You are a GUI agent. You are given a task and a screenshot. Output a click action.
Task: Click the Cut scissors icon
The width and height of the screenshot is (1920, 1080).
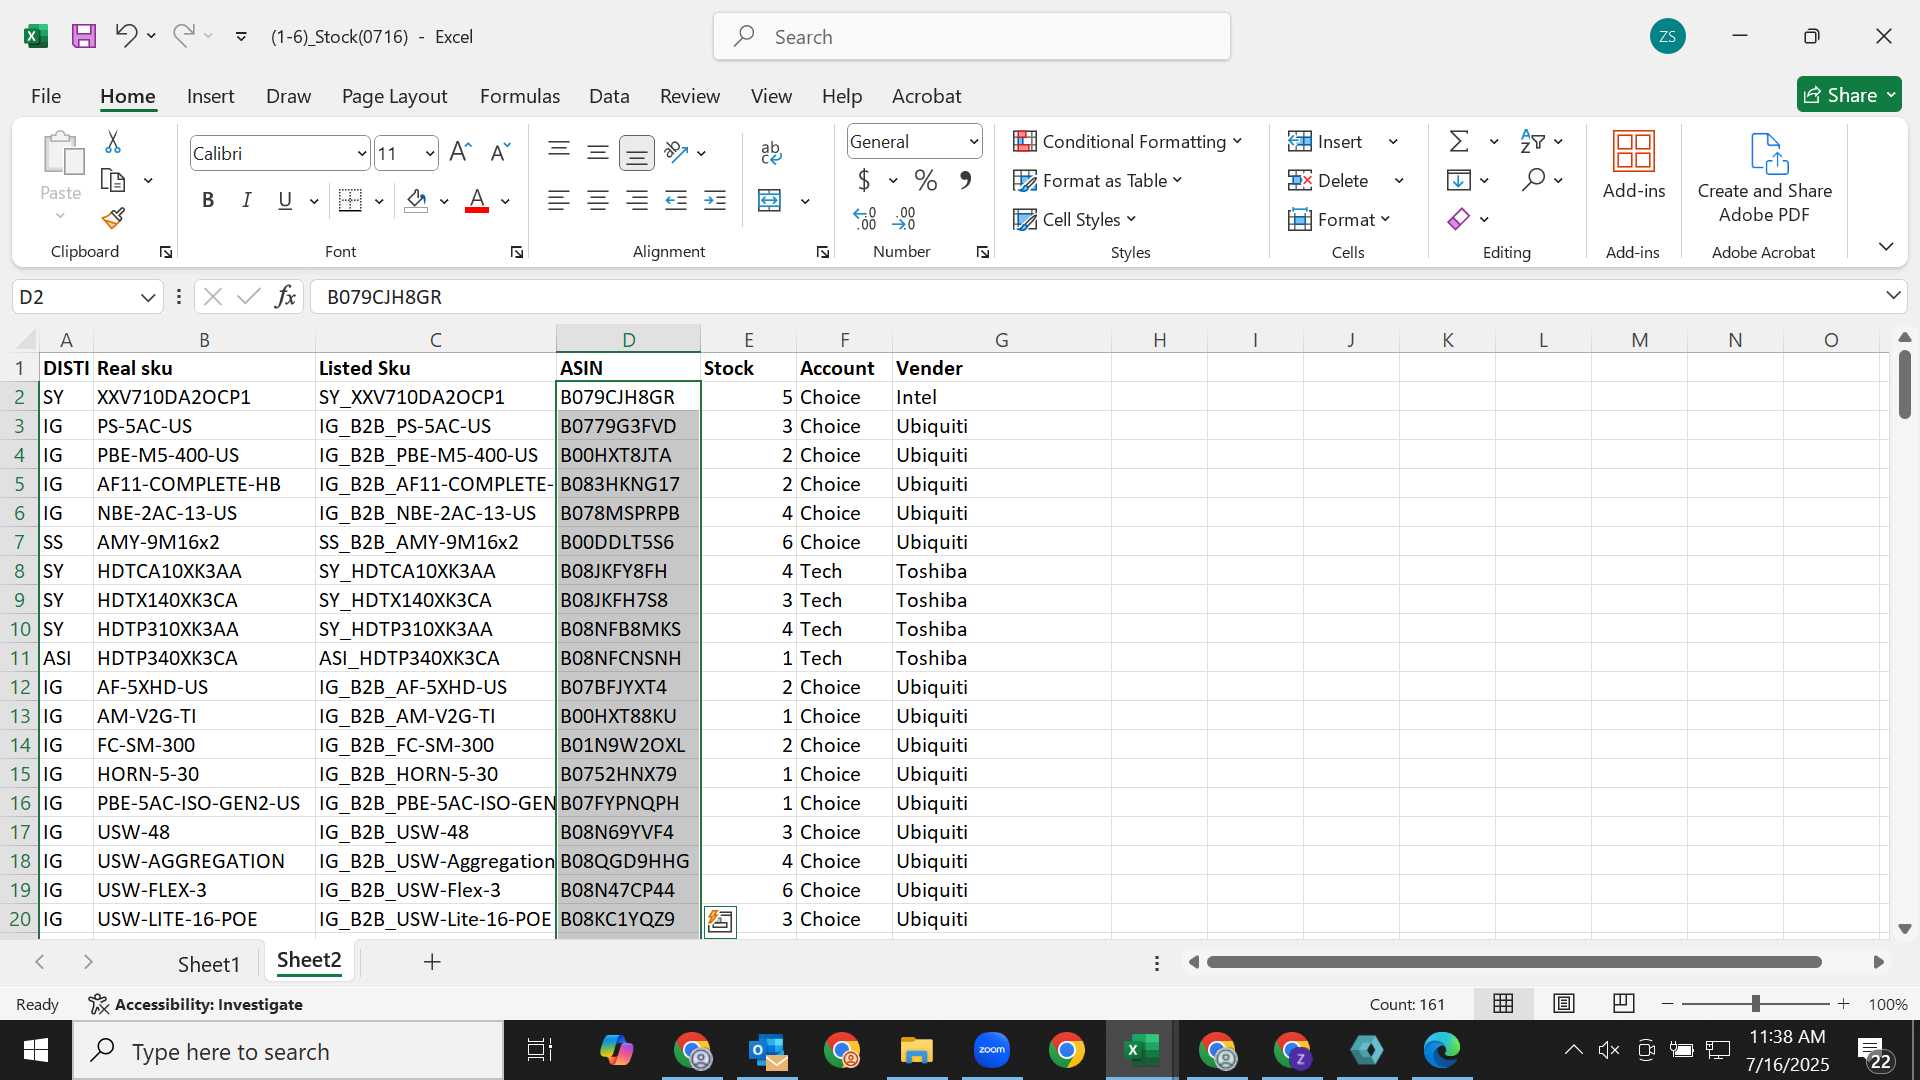click(x=113, y=142)
